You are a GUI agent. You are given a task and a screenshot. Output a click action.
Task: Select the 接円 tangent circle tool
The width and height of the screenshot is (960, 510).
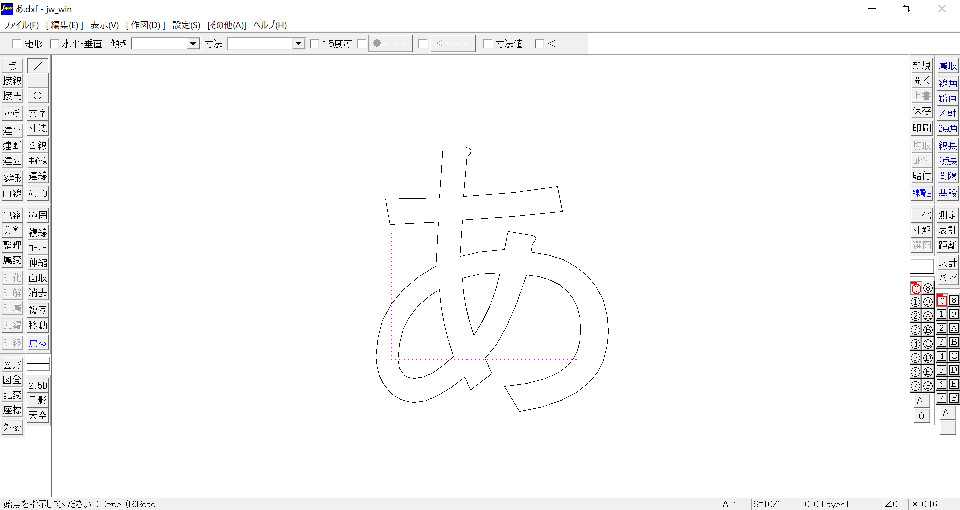12,96
